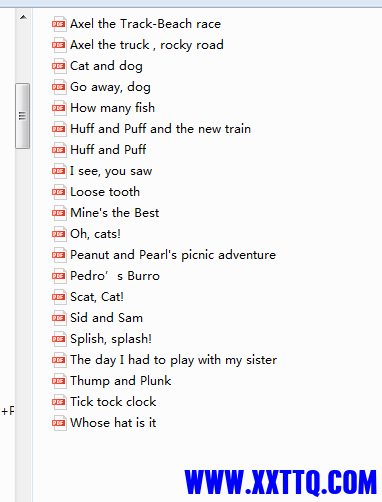This screenshot has width=382, height=502.
Task: Select the PDF icon next to Scat, Cat!
Action: [59, 297]
